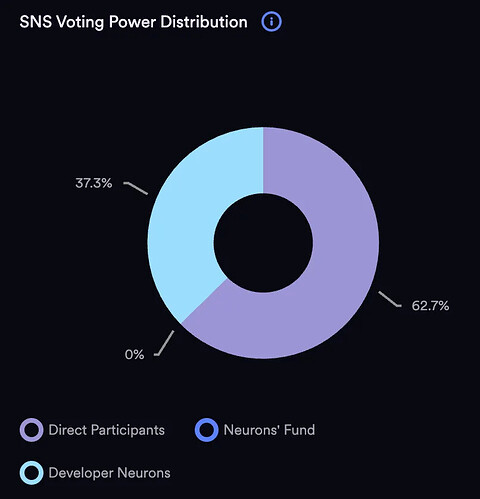Click the Developer Neurons legend label
This screenshot has height=499, width=480.
tap(109, 473)
